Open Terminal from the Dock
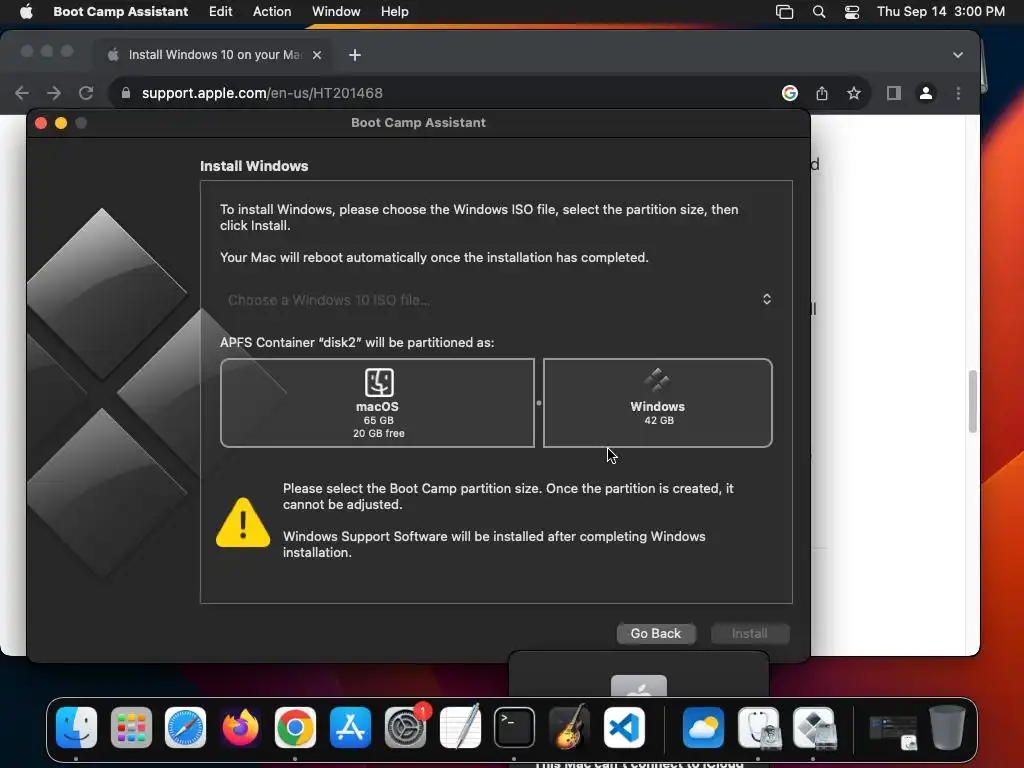 click(x=515, y=728)
